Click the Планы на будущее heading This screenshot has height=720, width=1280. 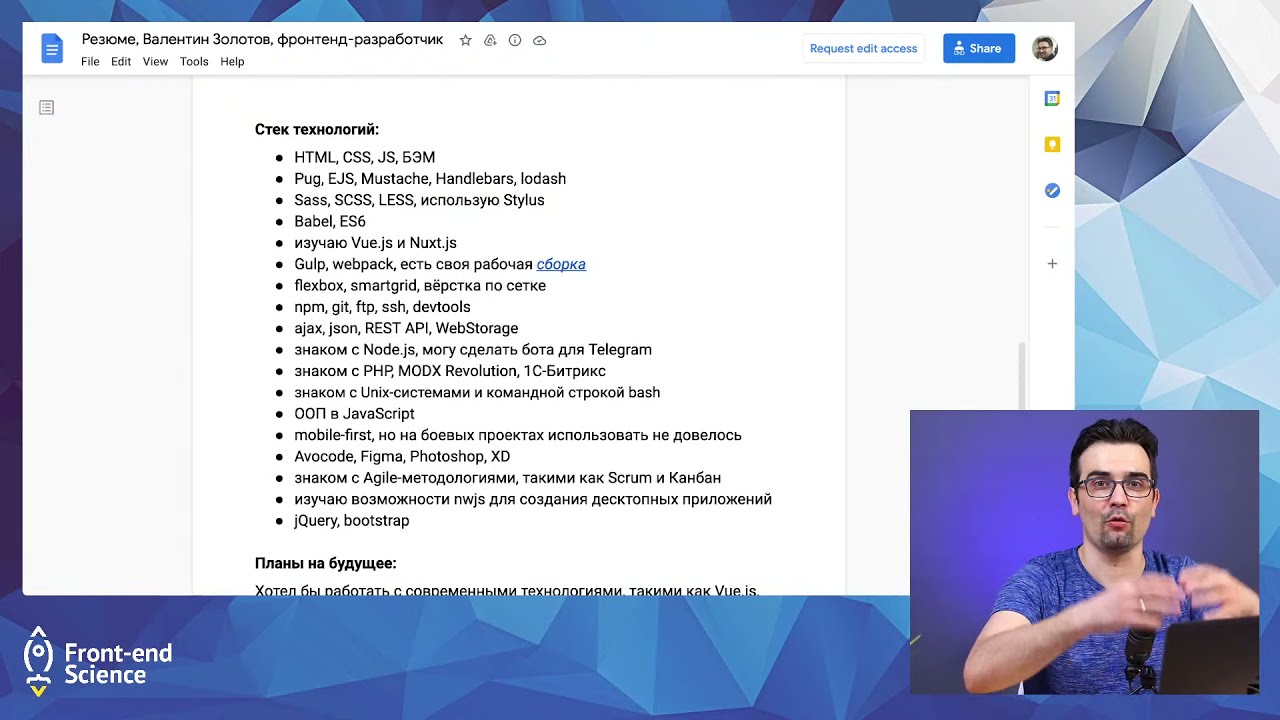326,563
